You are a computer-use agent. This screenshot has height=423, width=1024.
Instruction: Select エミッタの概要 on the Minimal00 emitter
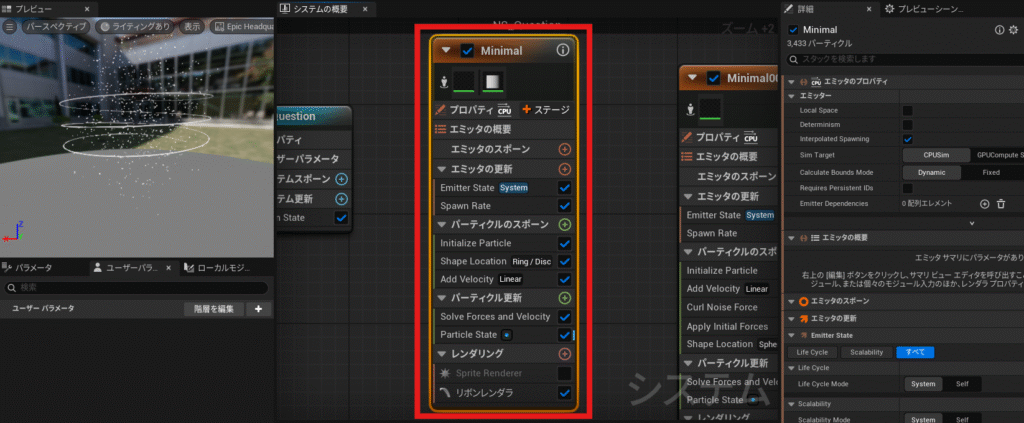pos(728,157)
